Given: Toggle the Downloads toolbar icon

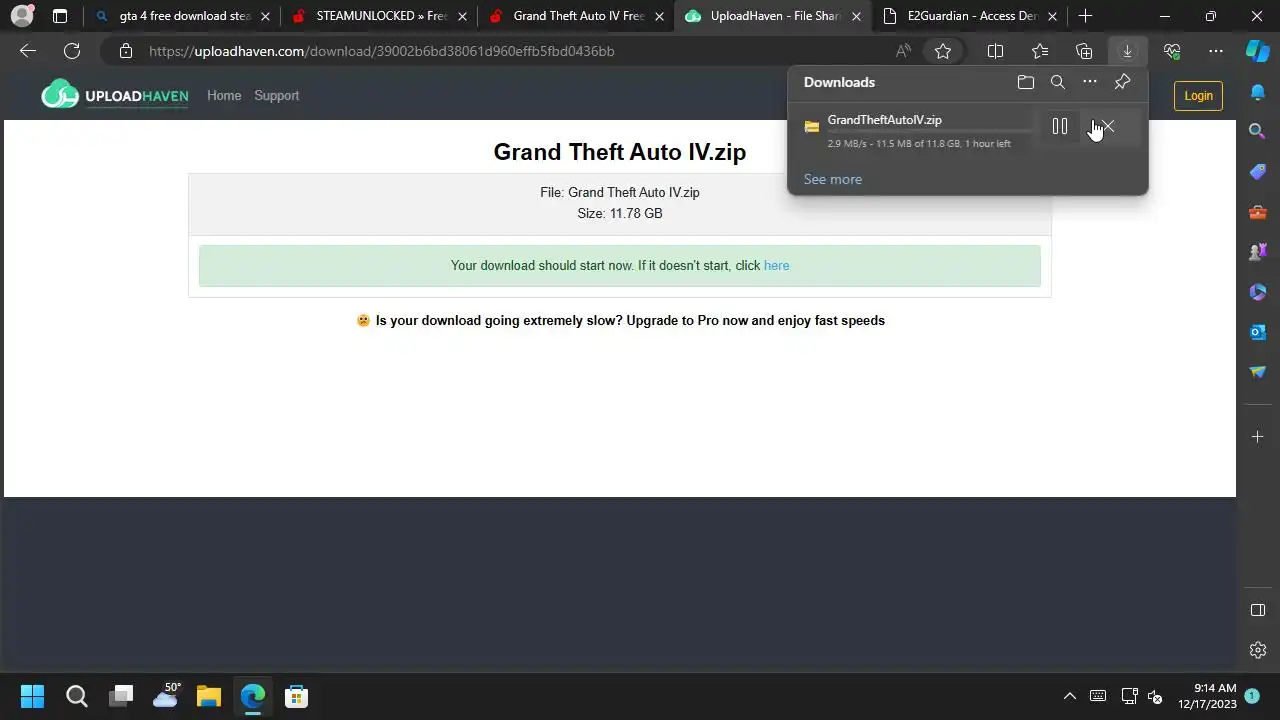Looking at the screenshot, I should 1127,51.
